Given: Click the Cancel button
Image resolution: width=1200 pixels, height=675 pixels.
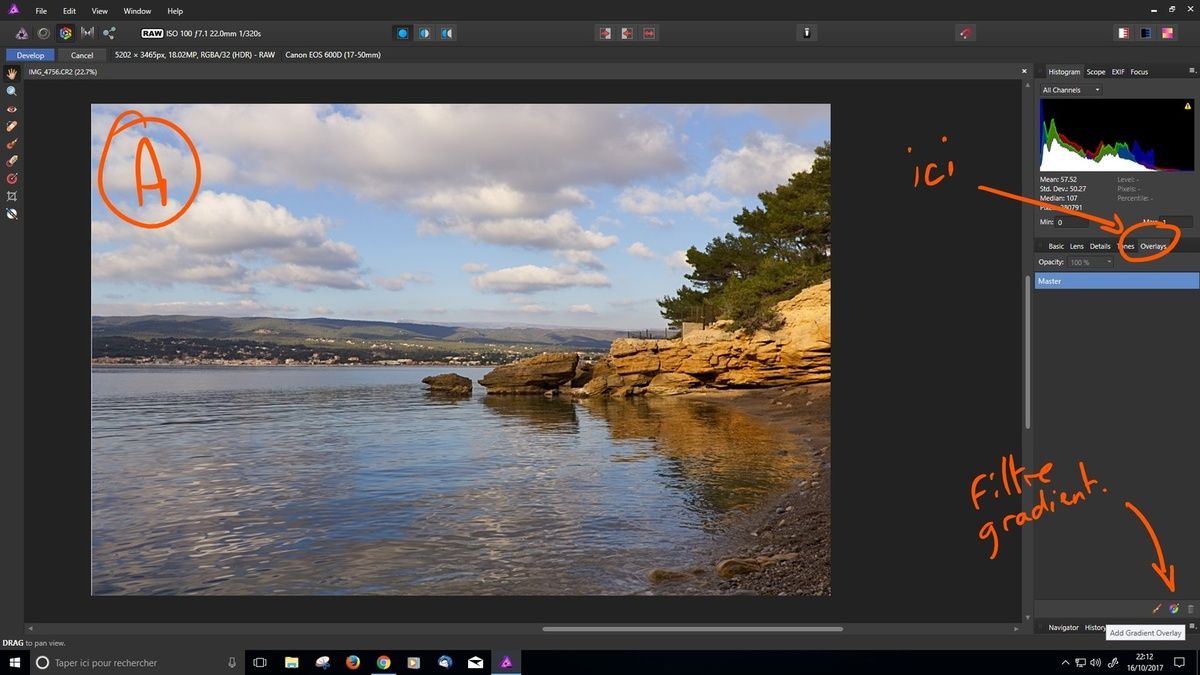Looking at the screenshot, I should [x=82, y=55].
